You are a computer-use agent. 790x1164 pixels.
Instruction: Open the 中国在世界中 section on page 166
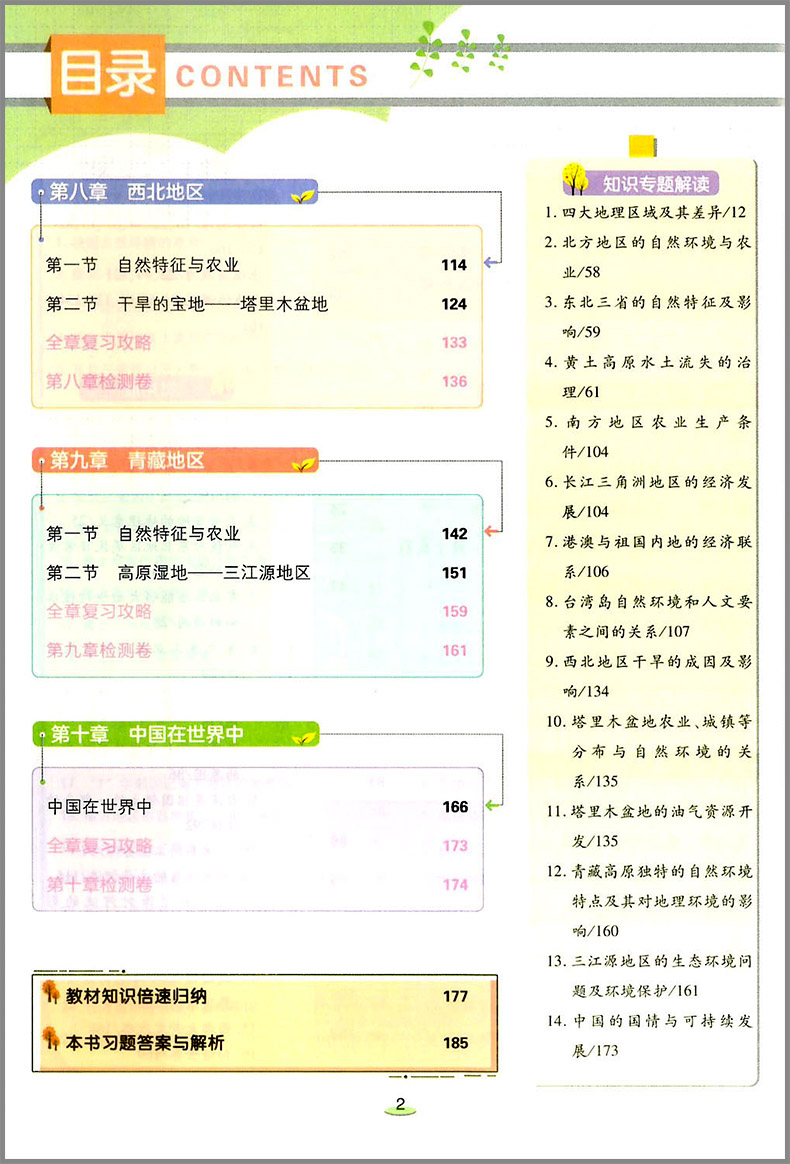(99, 806)
